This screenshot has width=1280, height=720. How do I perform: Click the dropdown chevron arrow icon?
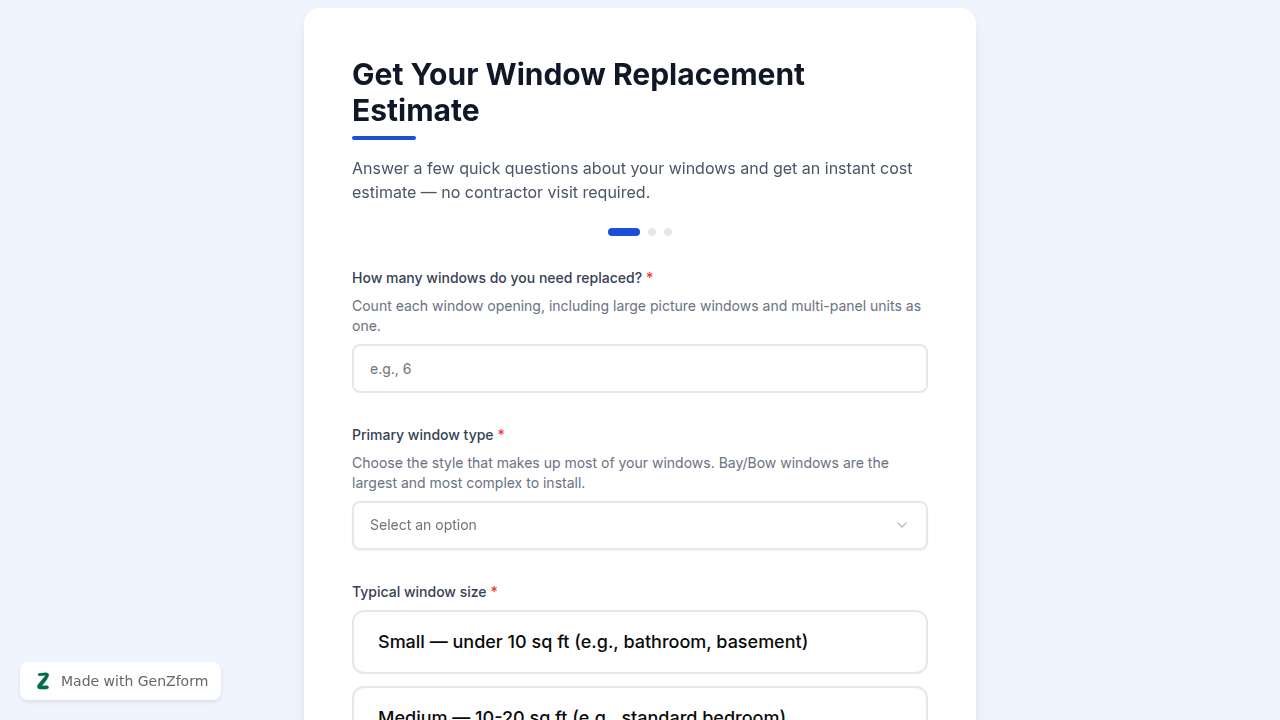(901, 525)
